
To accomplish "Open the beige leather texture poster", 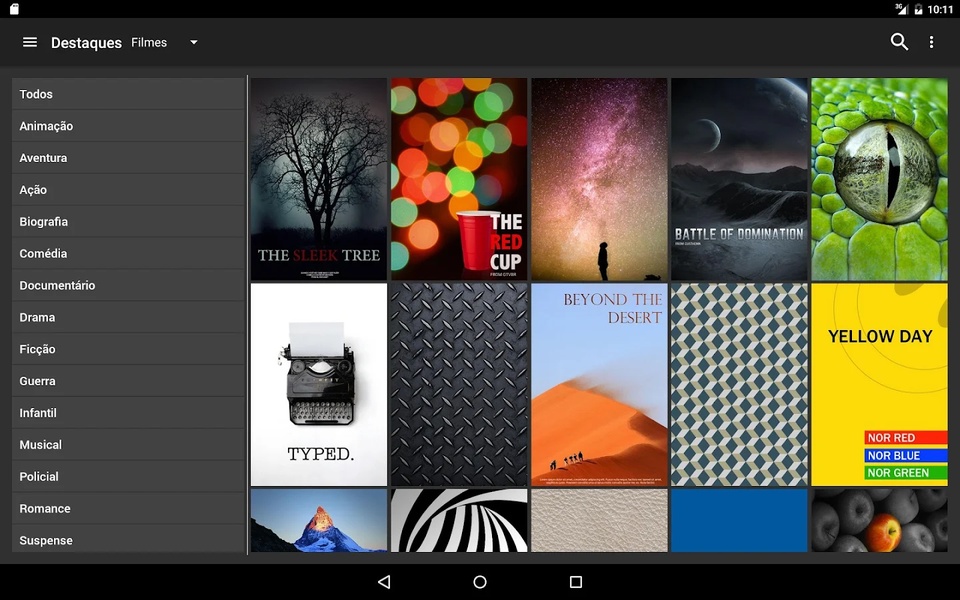I will point(599,520).
